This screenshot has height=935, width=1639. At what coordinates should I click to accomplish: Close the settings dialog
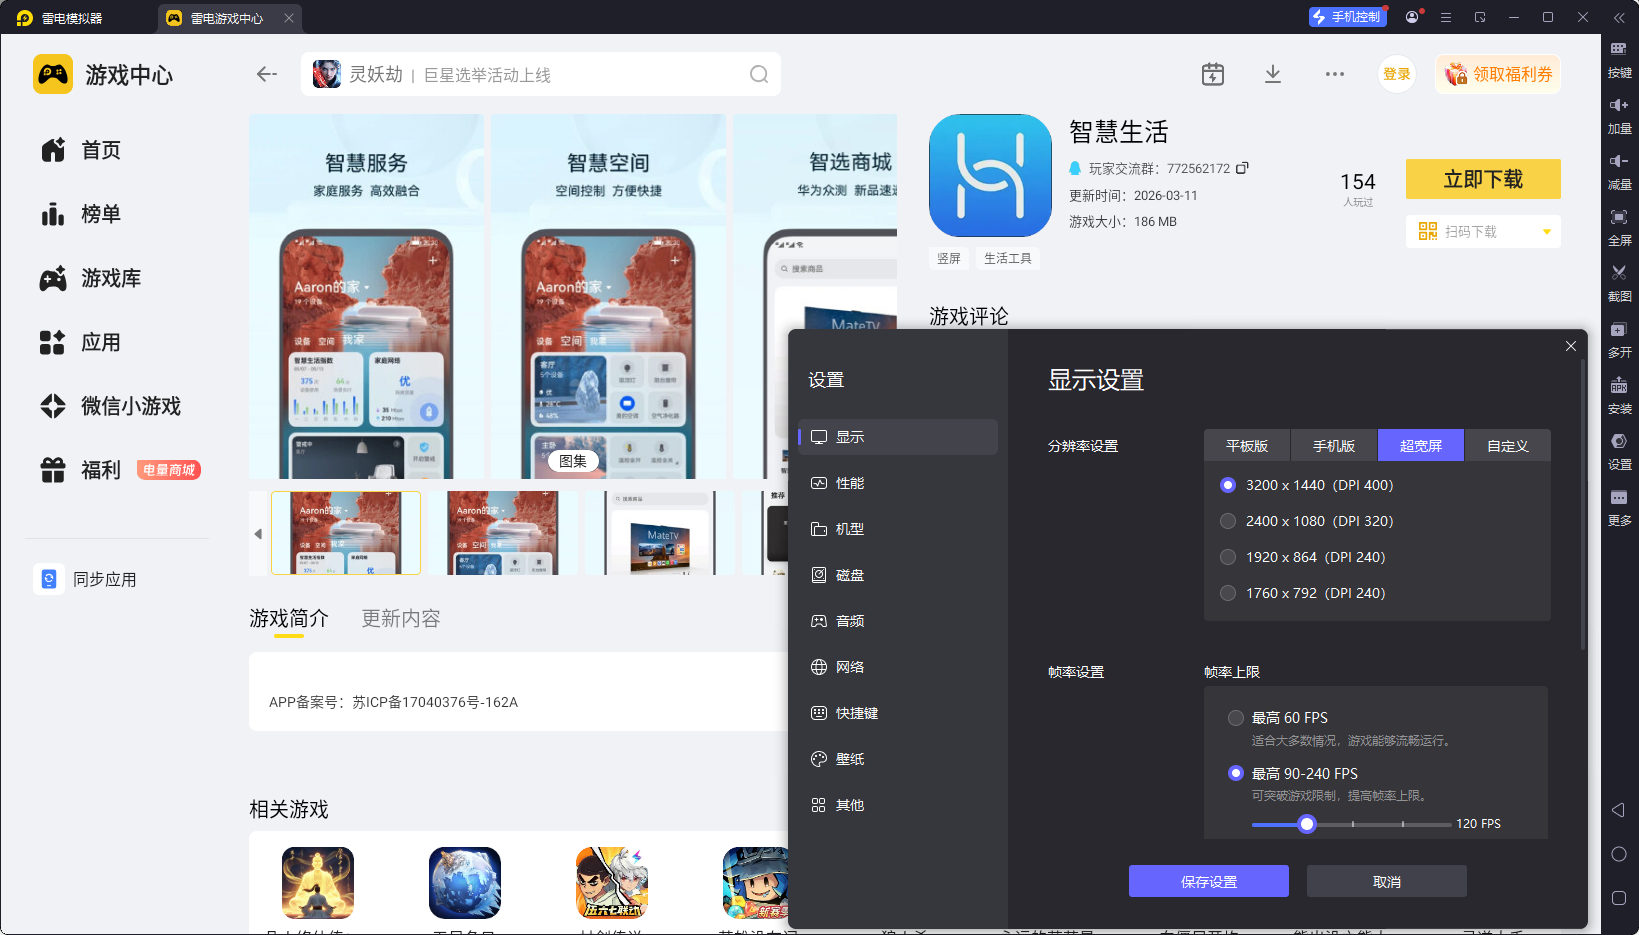tap(1571, 346)
